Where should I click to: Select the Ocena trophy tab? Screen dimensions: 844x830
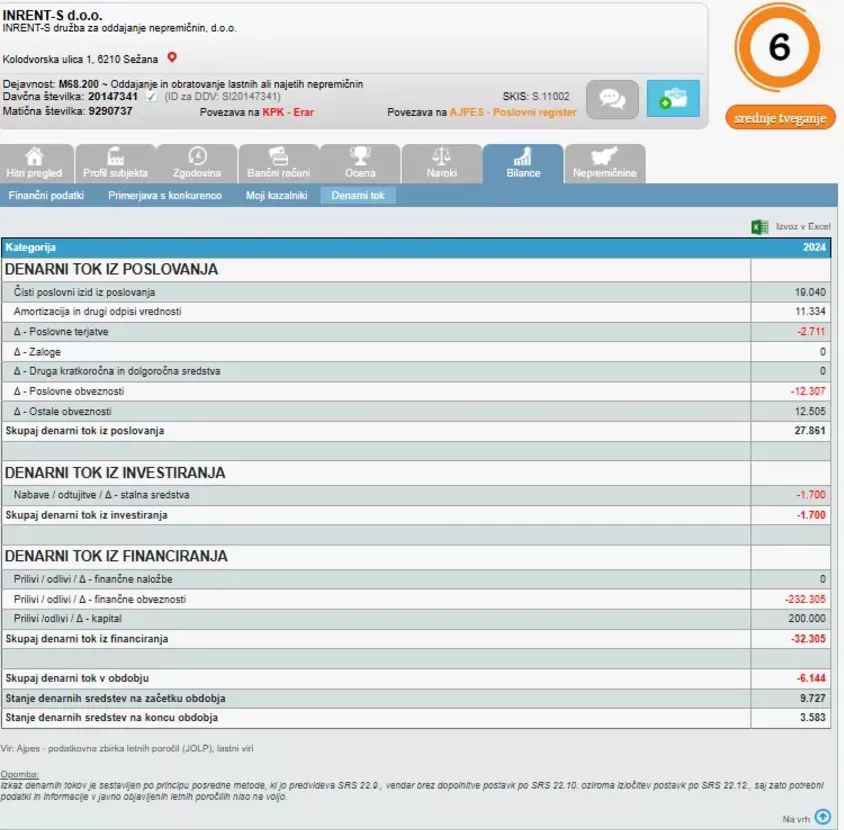(360, 164)
